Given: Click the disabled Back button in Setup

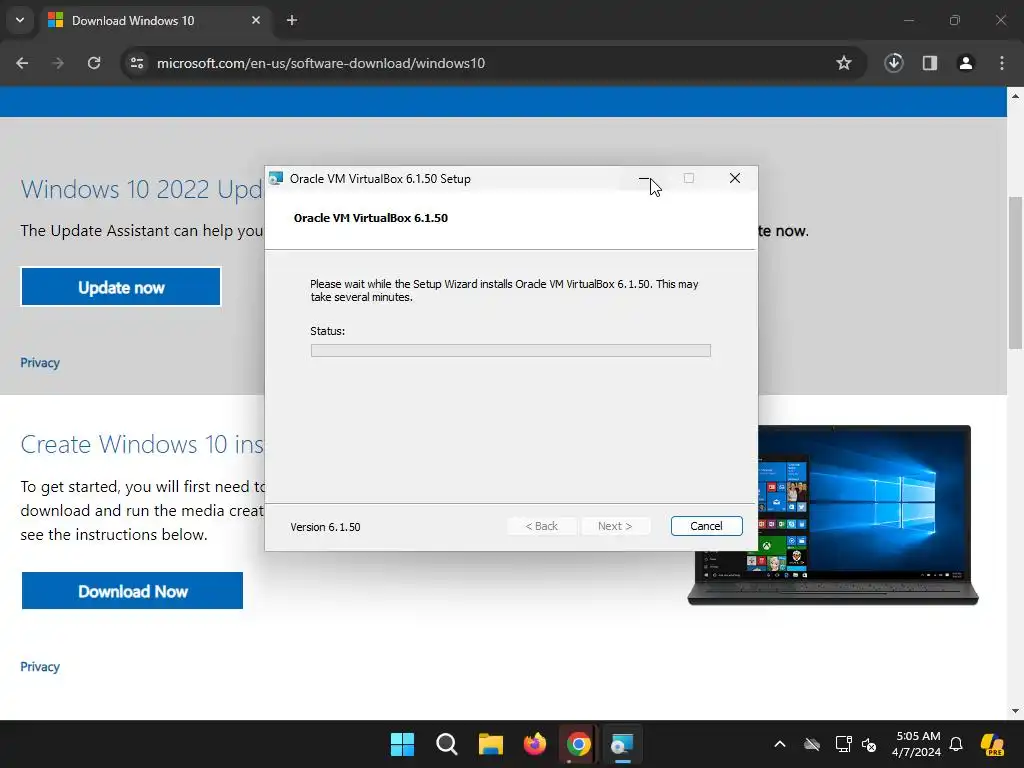Looking at the screenshot, I should point(542,526).
